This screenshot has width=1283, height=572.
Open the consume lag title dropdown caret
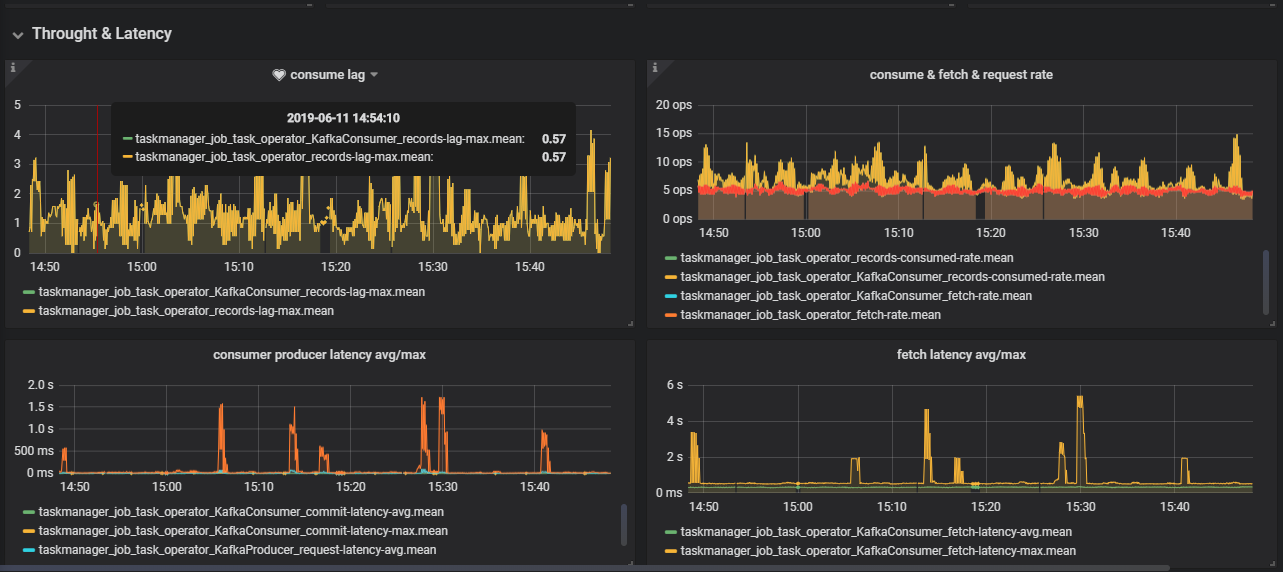point(374,75)
